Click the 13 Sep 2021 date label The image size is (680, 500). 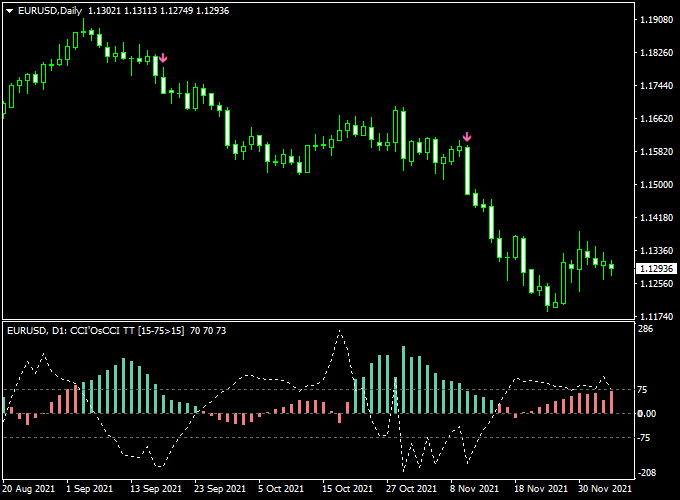click(x=156, y=489)
